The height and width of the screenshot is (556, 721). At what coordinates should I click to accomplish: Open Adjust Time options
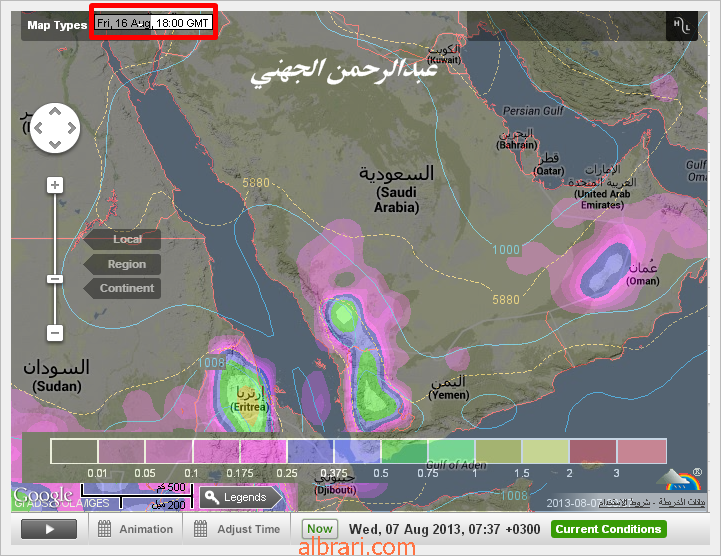[x=237, y=529]
